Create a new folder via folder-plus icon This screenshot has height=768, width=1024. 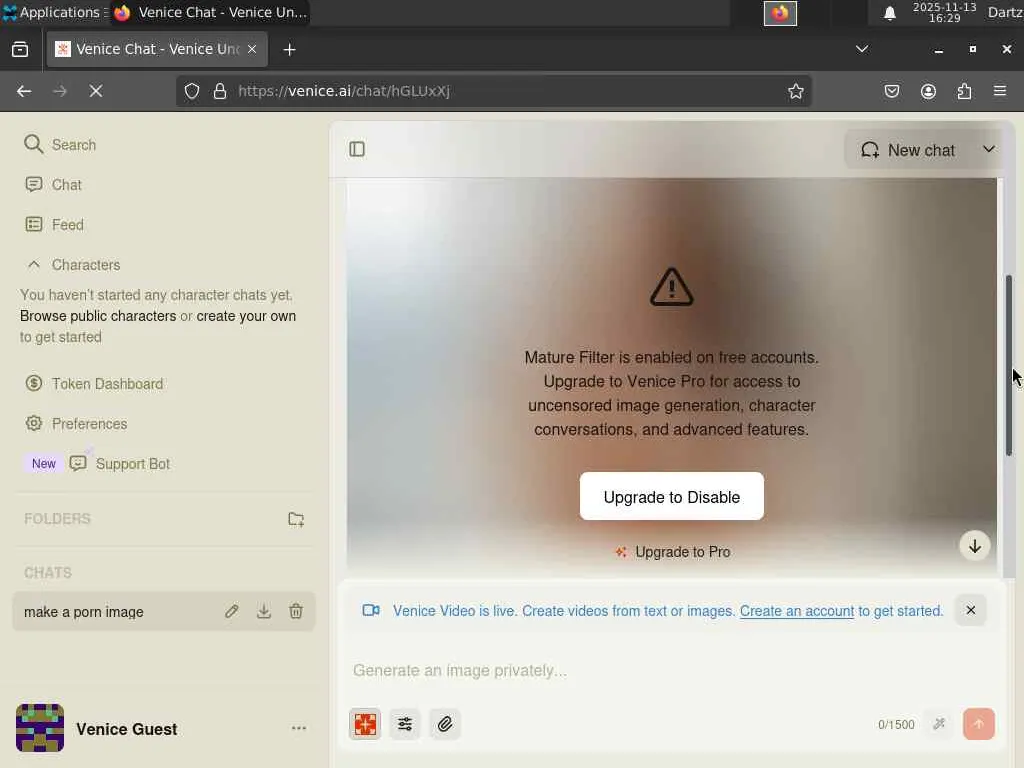tap(296, 519)
